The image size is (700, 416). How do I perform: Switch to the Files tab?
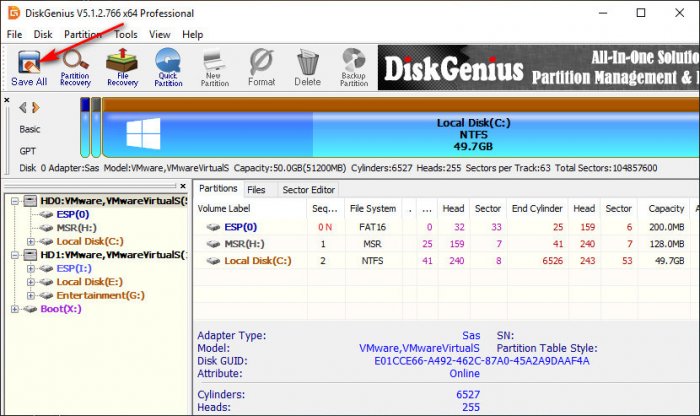pyautogui.click(x=256, y=190)
